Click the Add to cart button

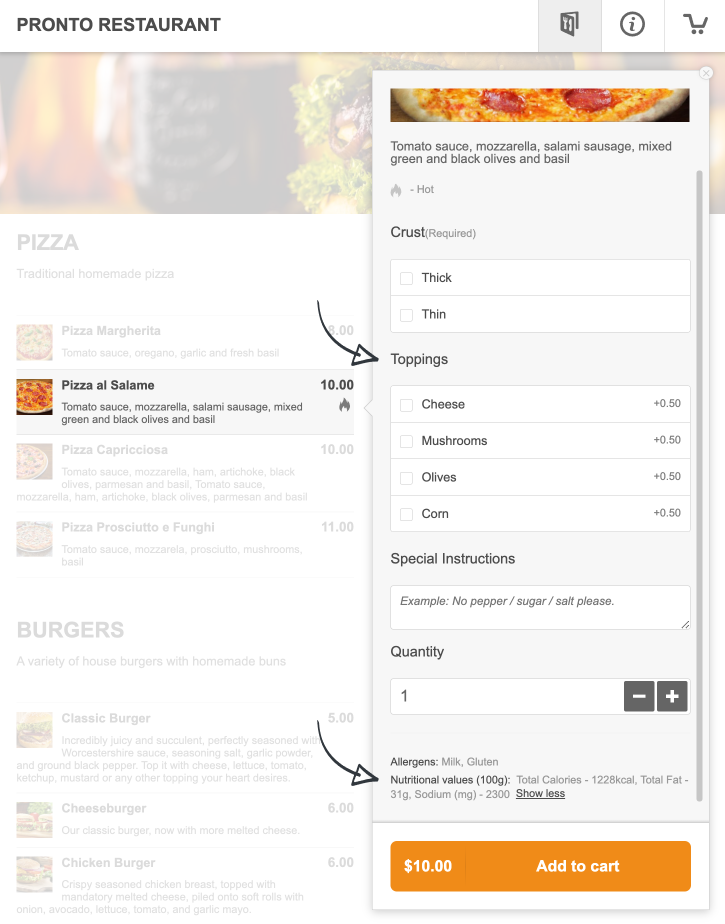541,866
